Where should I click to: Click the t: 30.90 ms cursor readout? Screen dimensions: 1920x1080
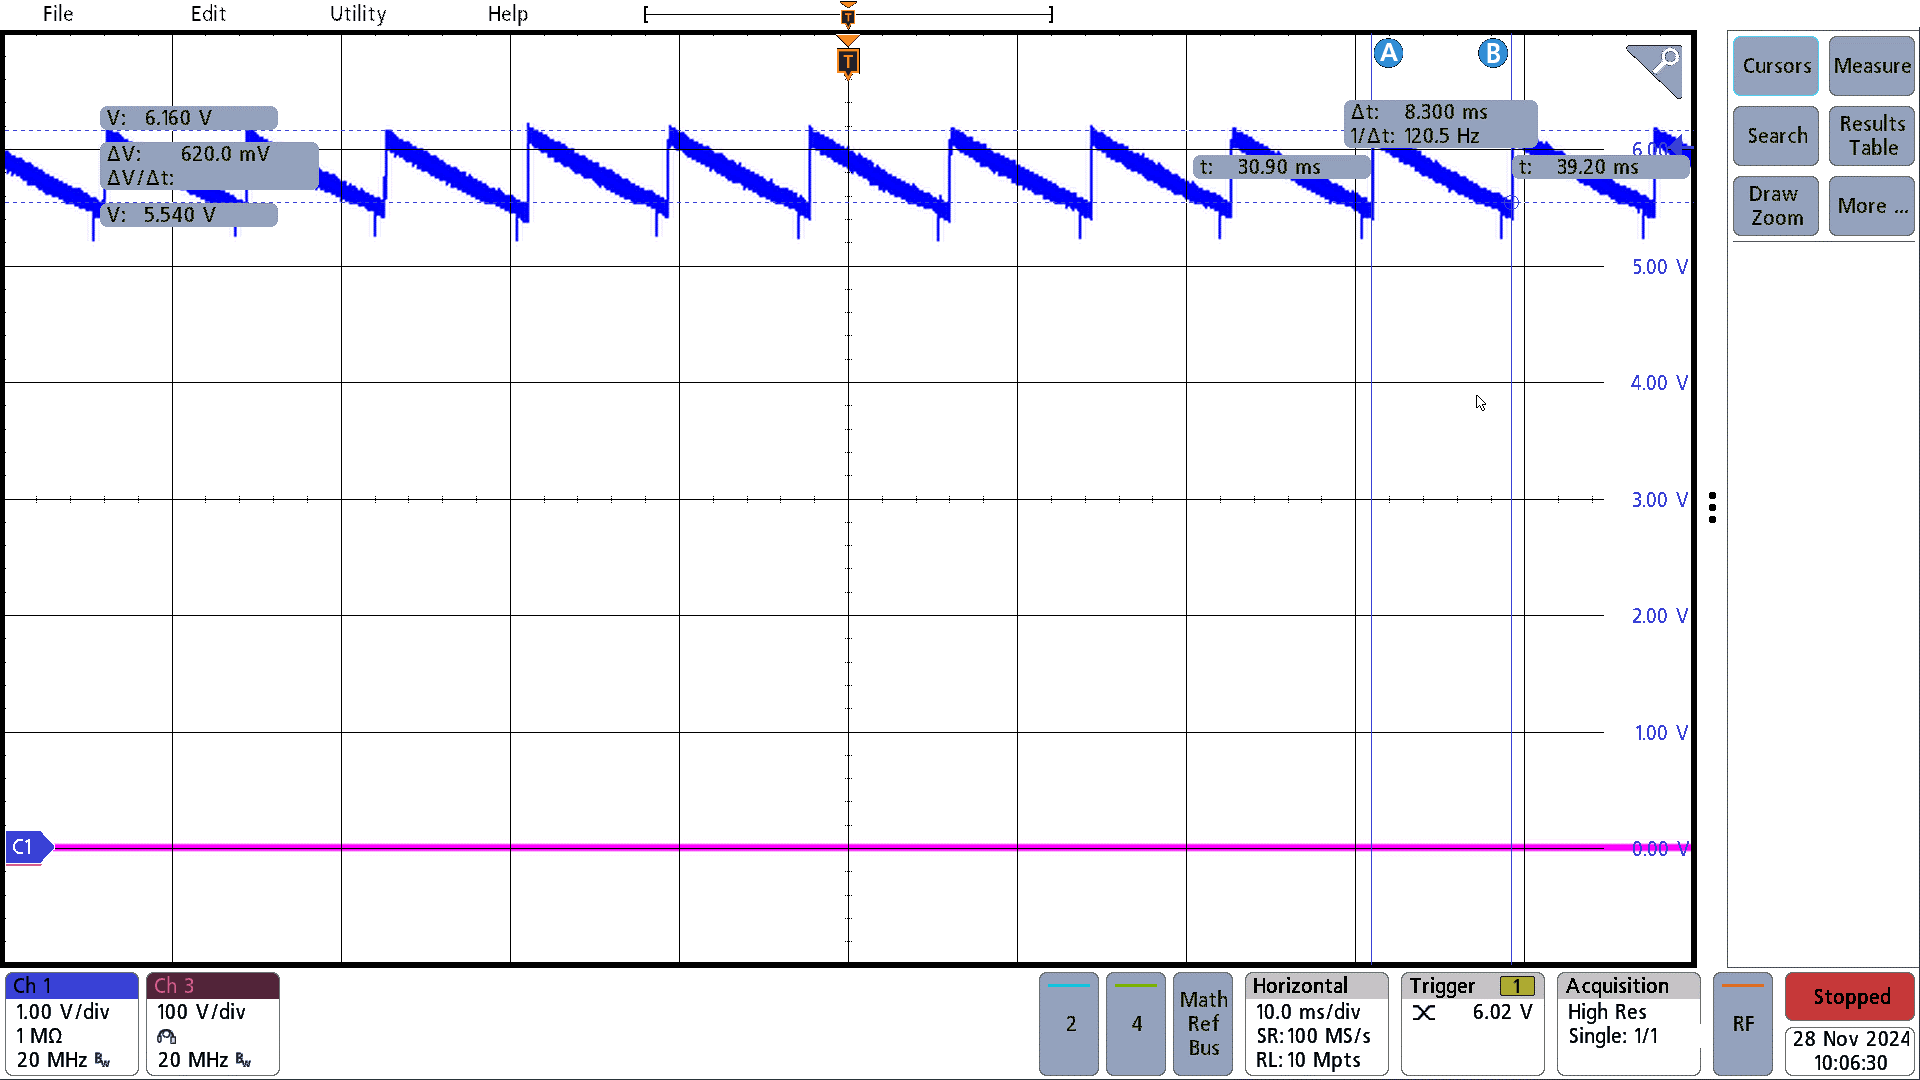[x=1282, y=167]
